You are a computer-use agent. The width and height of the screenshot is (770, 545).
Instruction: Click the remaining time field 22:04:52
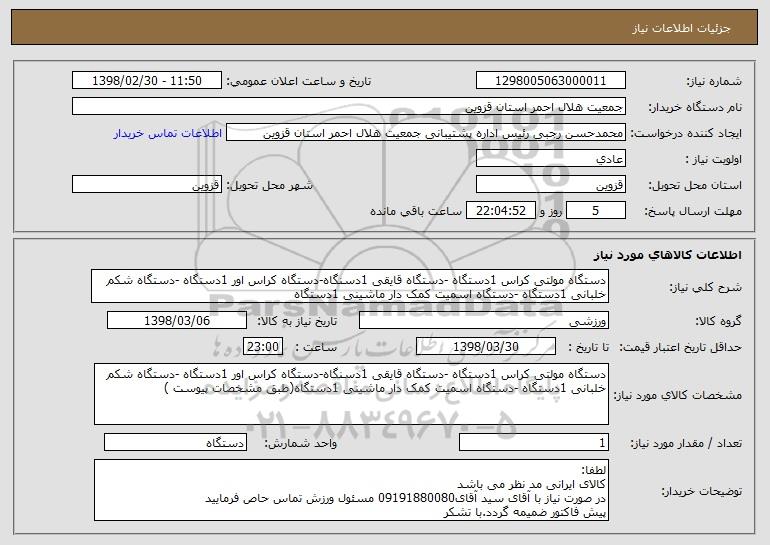pyautogui.click(x=500, y=211)
